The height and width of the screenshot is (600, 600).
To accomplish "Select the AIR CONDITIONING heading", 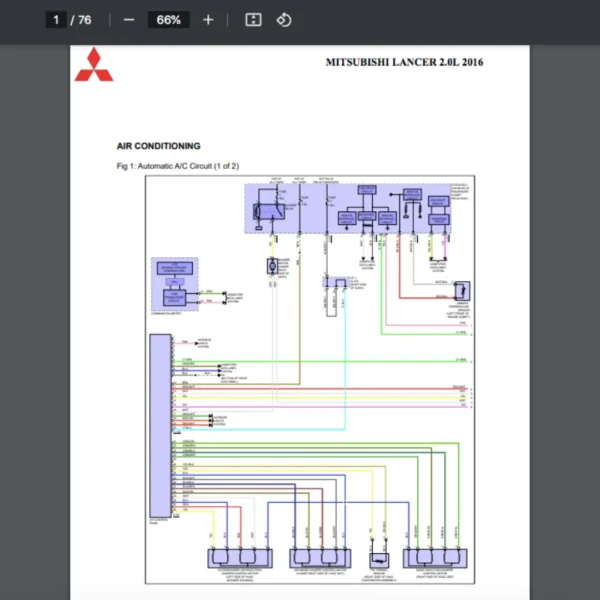I will click(x=158, y=146).
